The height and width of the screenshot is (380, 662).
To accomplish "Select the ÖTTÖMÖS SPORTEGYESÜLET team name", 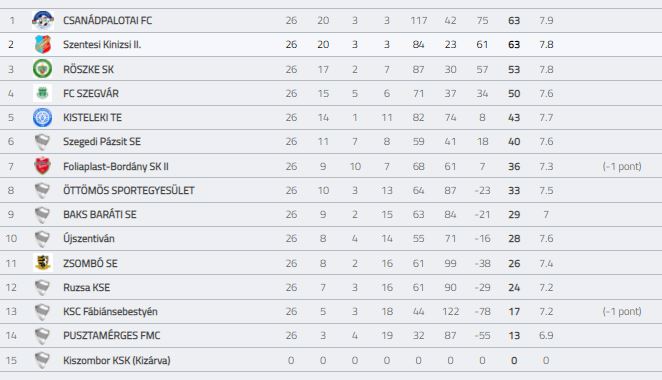I will click(x=129, y=190).
